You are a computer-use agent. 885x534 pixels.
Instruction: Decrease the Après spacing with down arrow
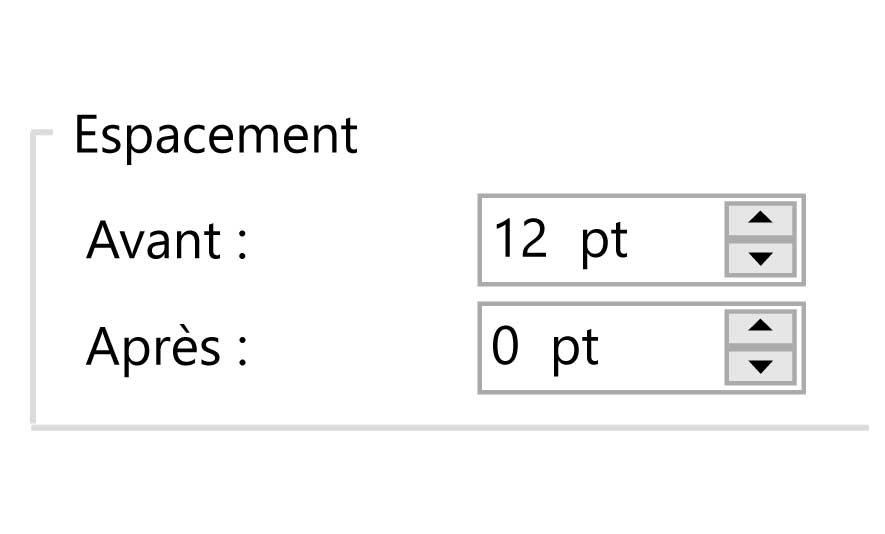coord(760,366)
